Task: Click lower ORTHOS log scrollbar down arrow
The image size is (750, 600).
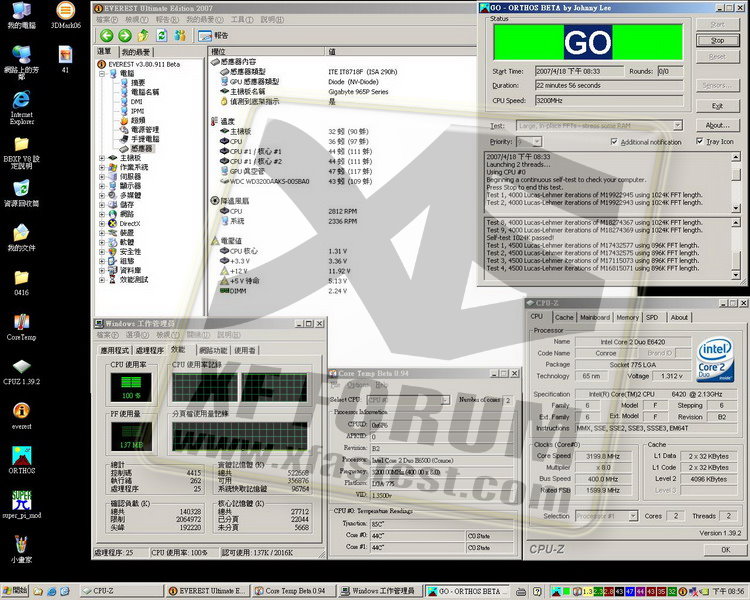Action: [x=736, y=275]
